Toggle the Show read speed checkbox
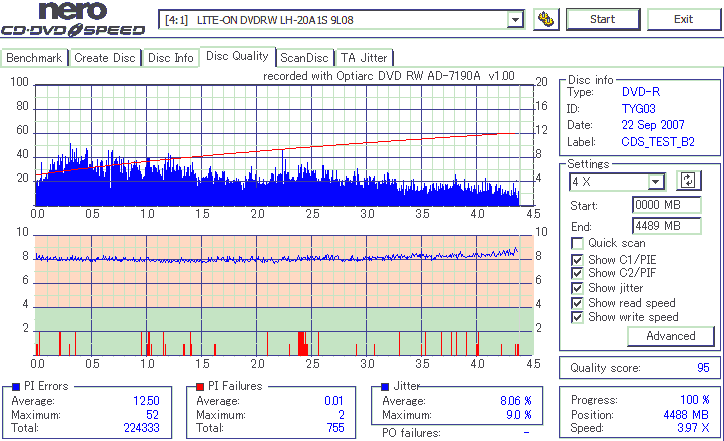724x441 pixels. pos(577,303)
